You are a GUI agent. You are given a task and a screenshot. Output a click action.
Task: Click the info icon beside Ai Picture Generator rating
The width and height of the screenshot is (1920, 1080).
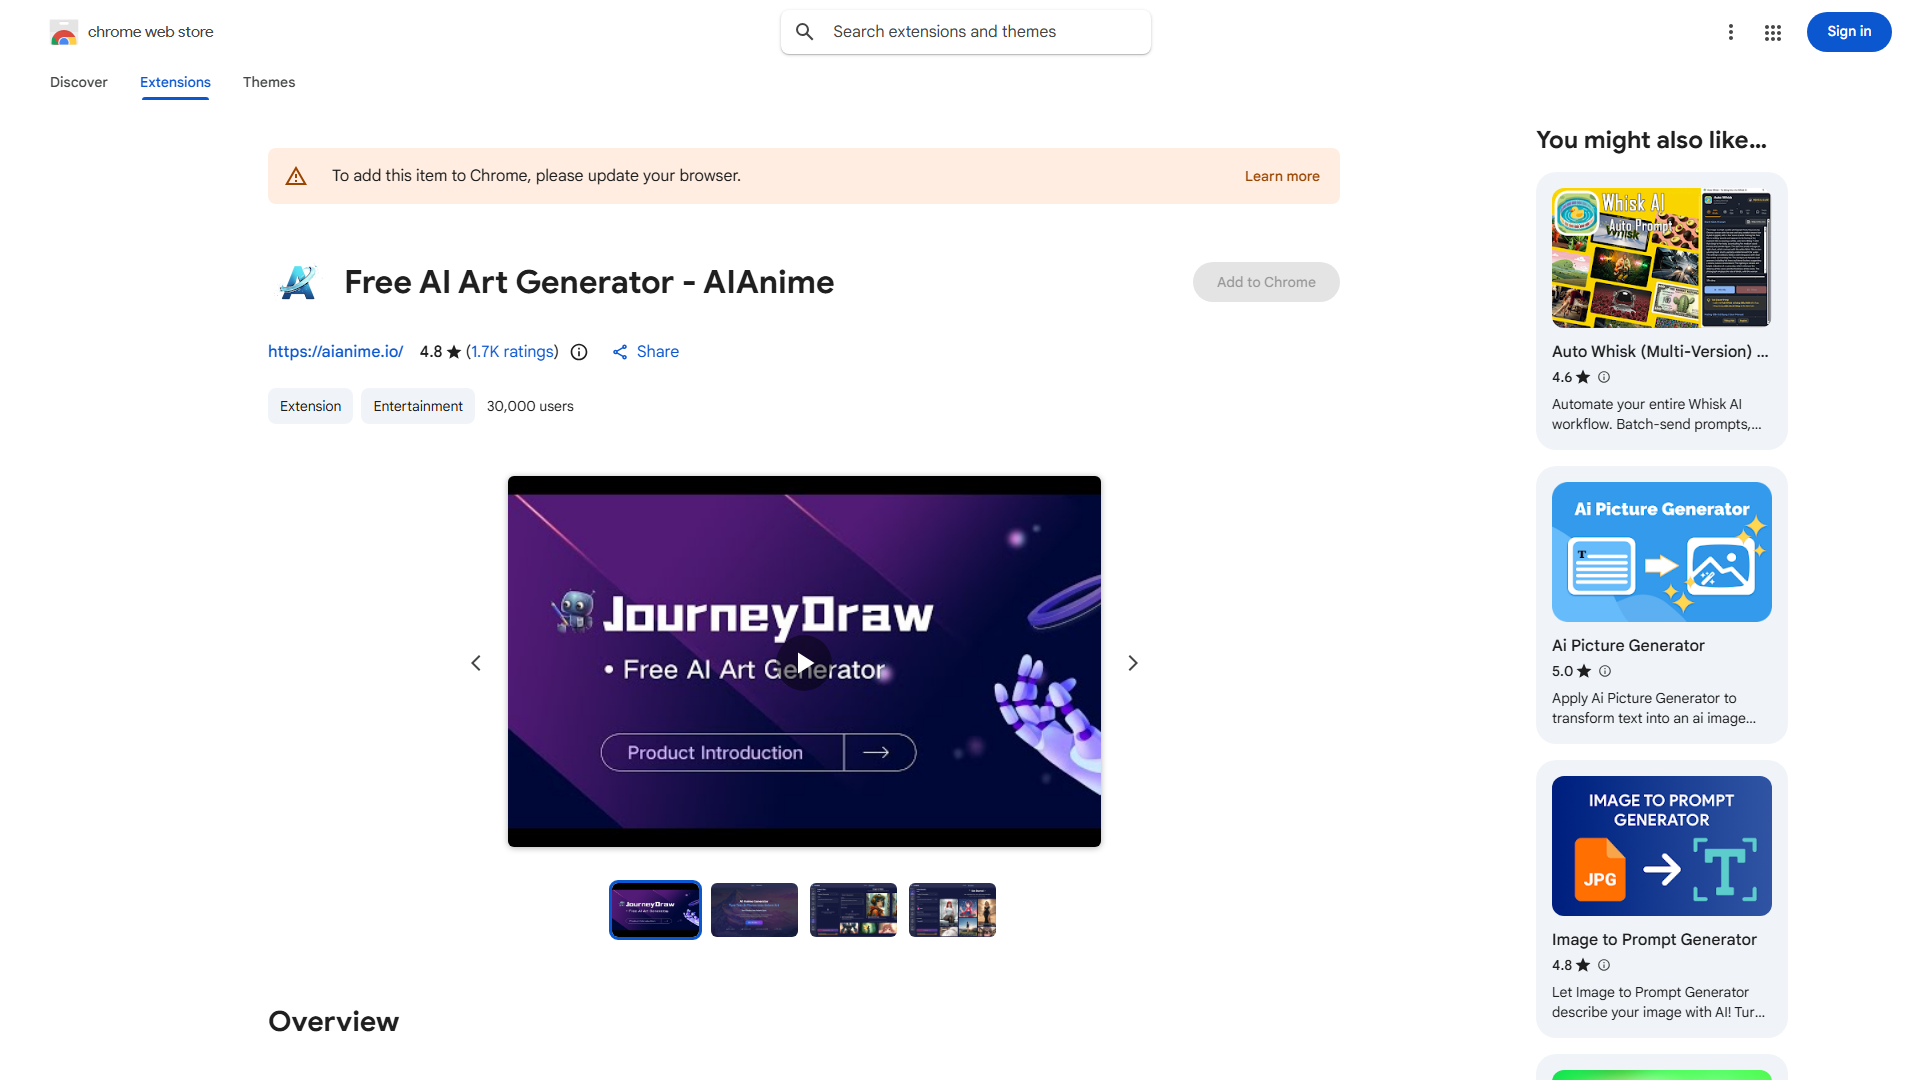point(1604,671)
